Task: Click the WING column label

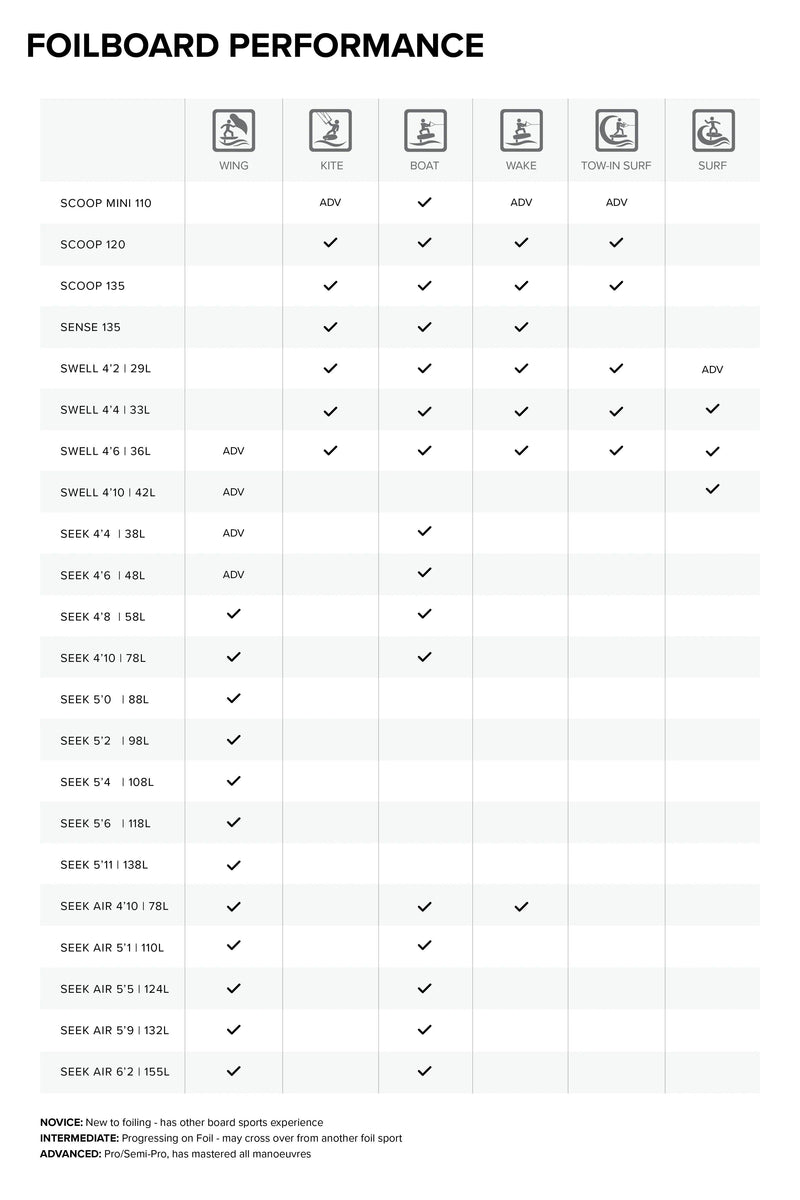Action: coord(233,166)
